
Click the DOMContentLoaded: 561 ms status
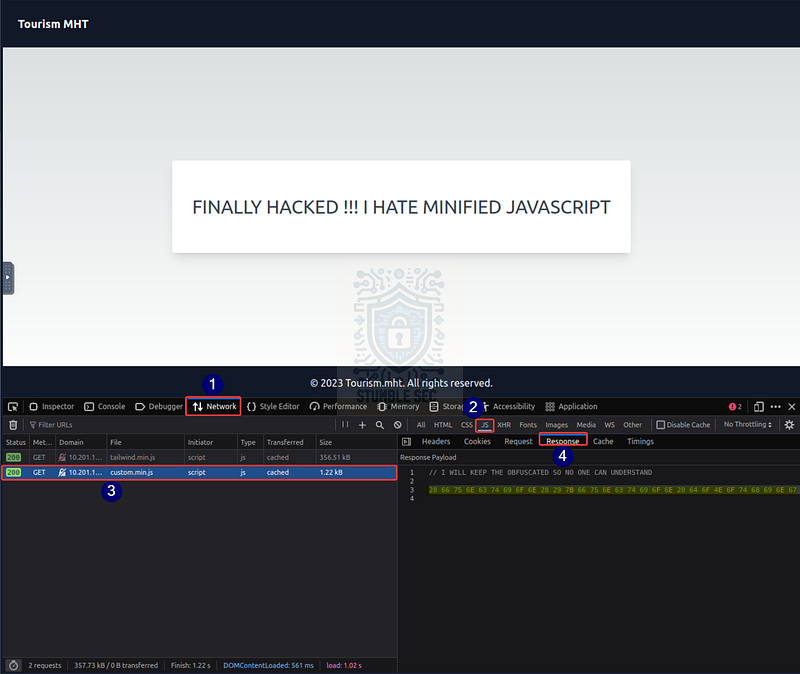[x=268, y=665]
